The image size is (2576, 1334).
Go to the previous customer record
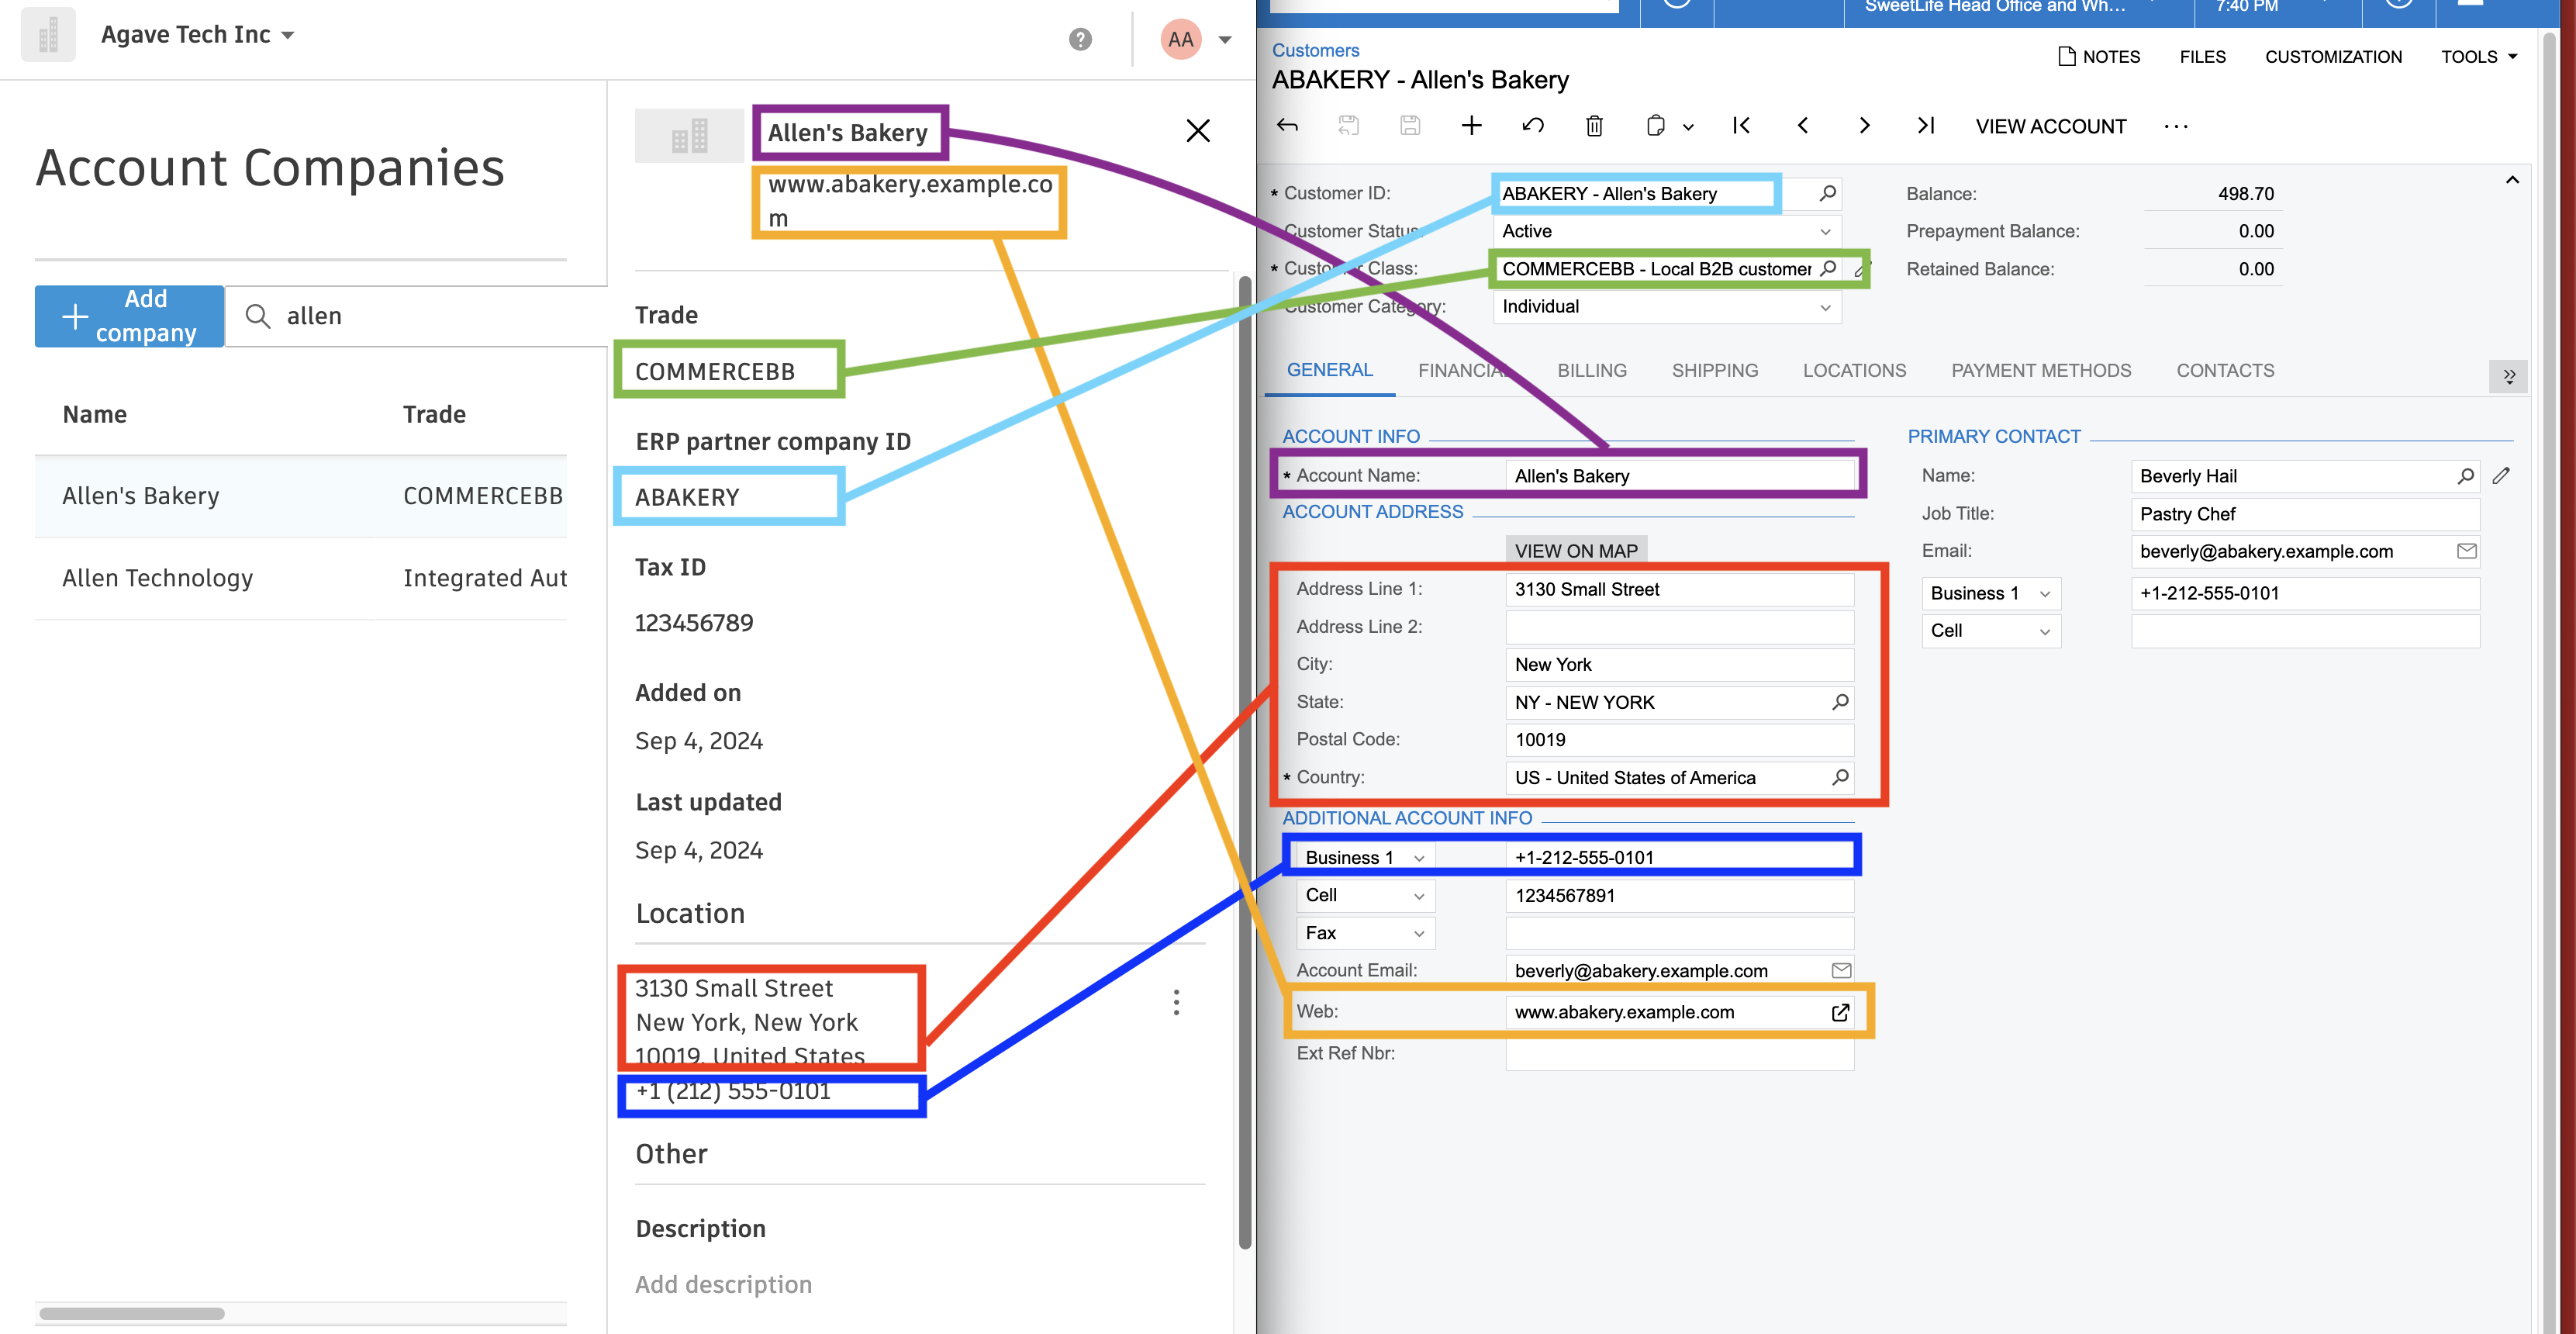[1803, 126]
